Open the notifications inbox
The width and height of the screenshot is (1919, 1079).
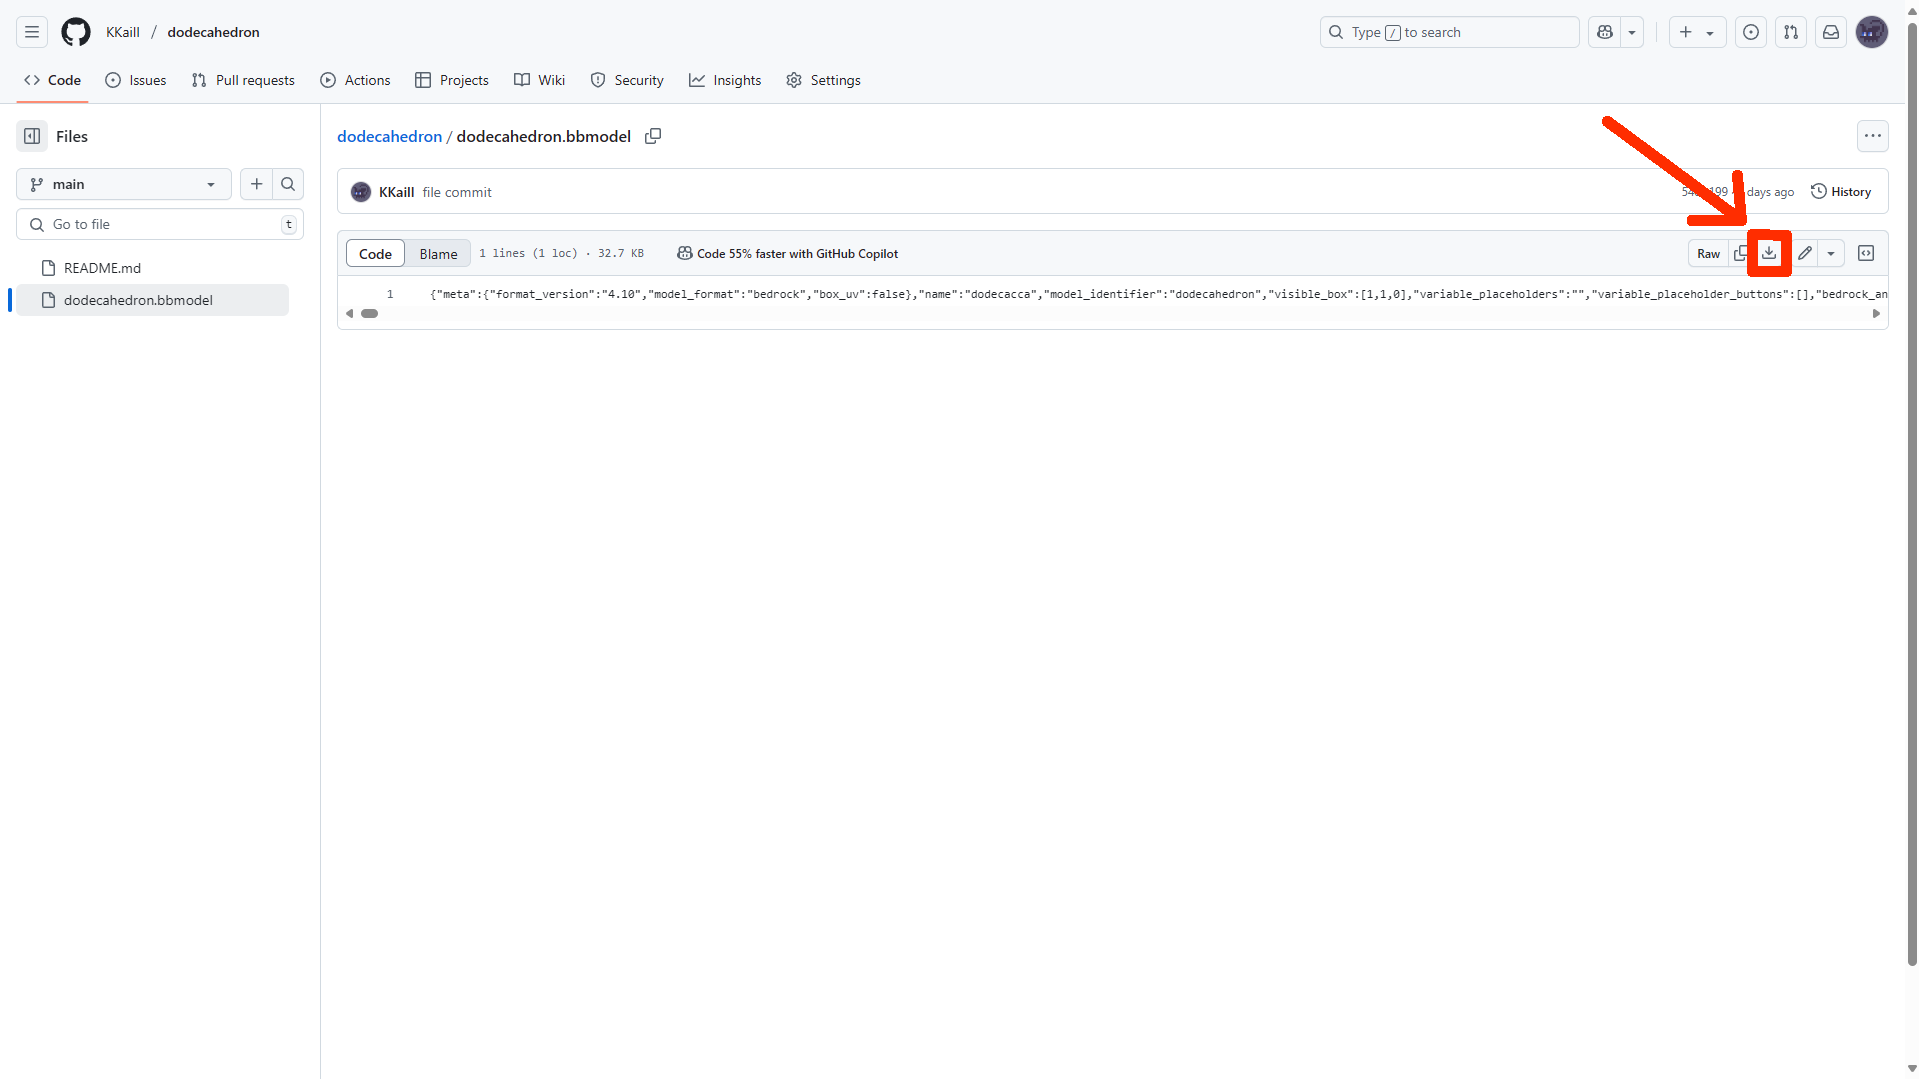(x=1831, y=32)
